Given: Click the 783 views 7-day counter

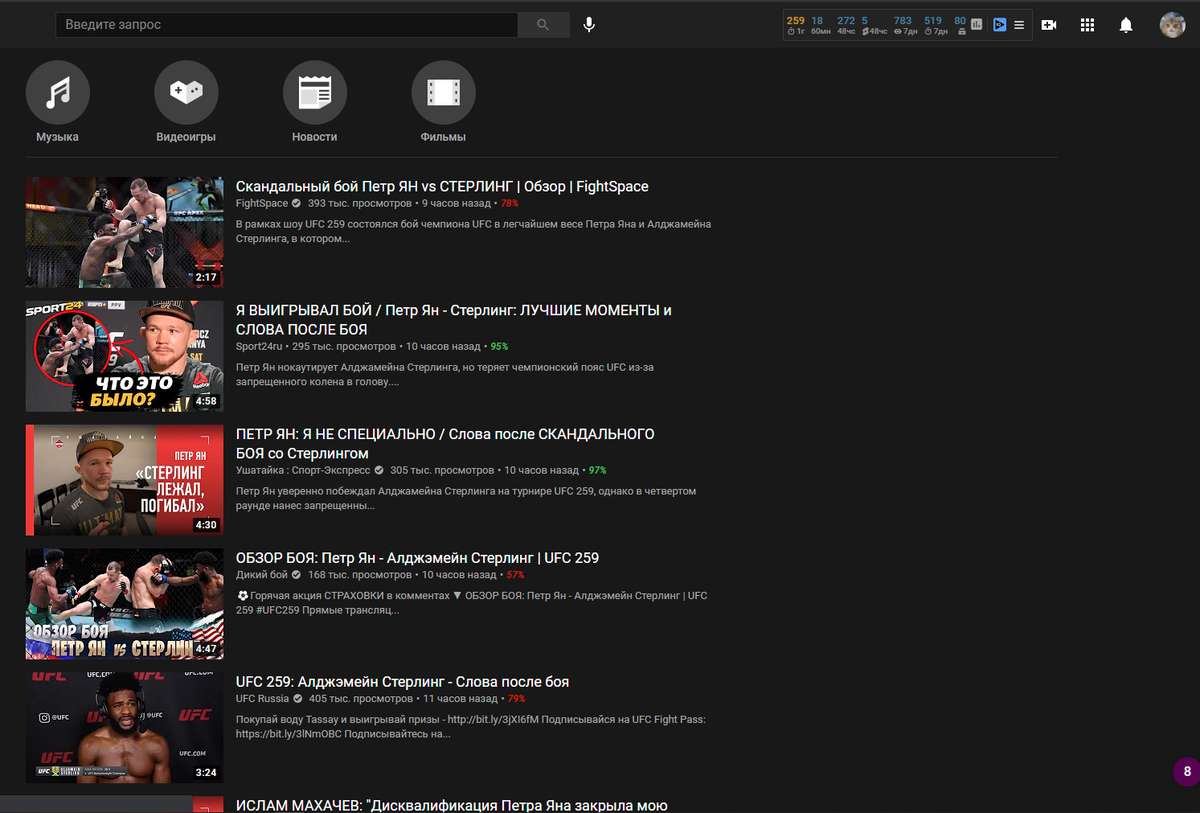Looking at the screenshot, I should [x=903, y=25].
